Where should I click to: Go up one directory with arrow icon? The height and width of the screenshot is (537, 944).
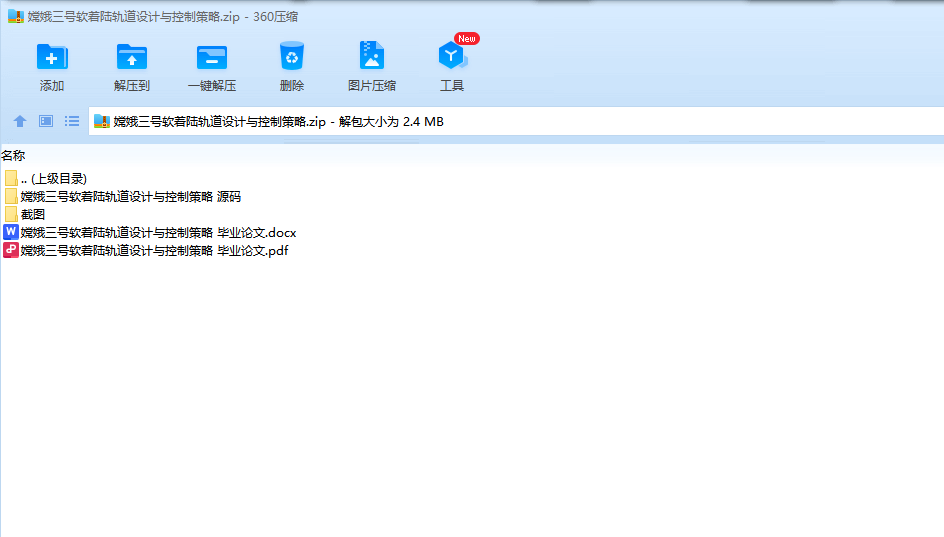click(x=20, y=122)
